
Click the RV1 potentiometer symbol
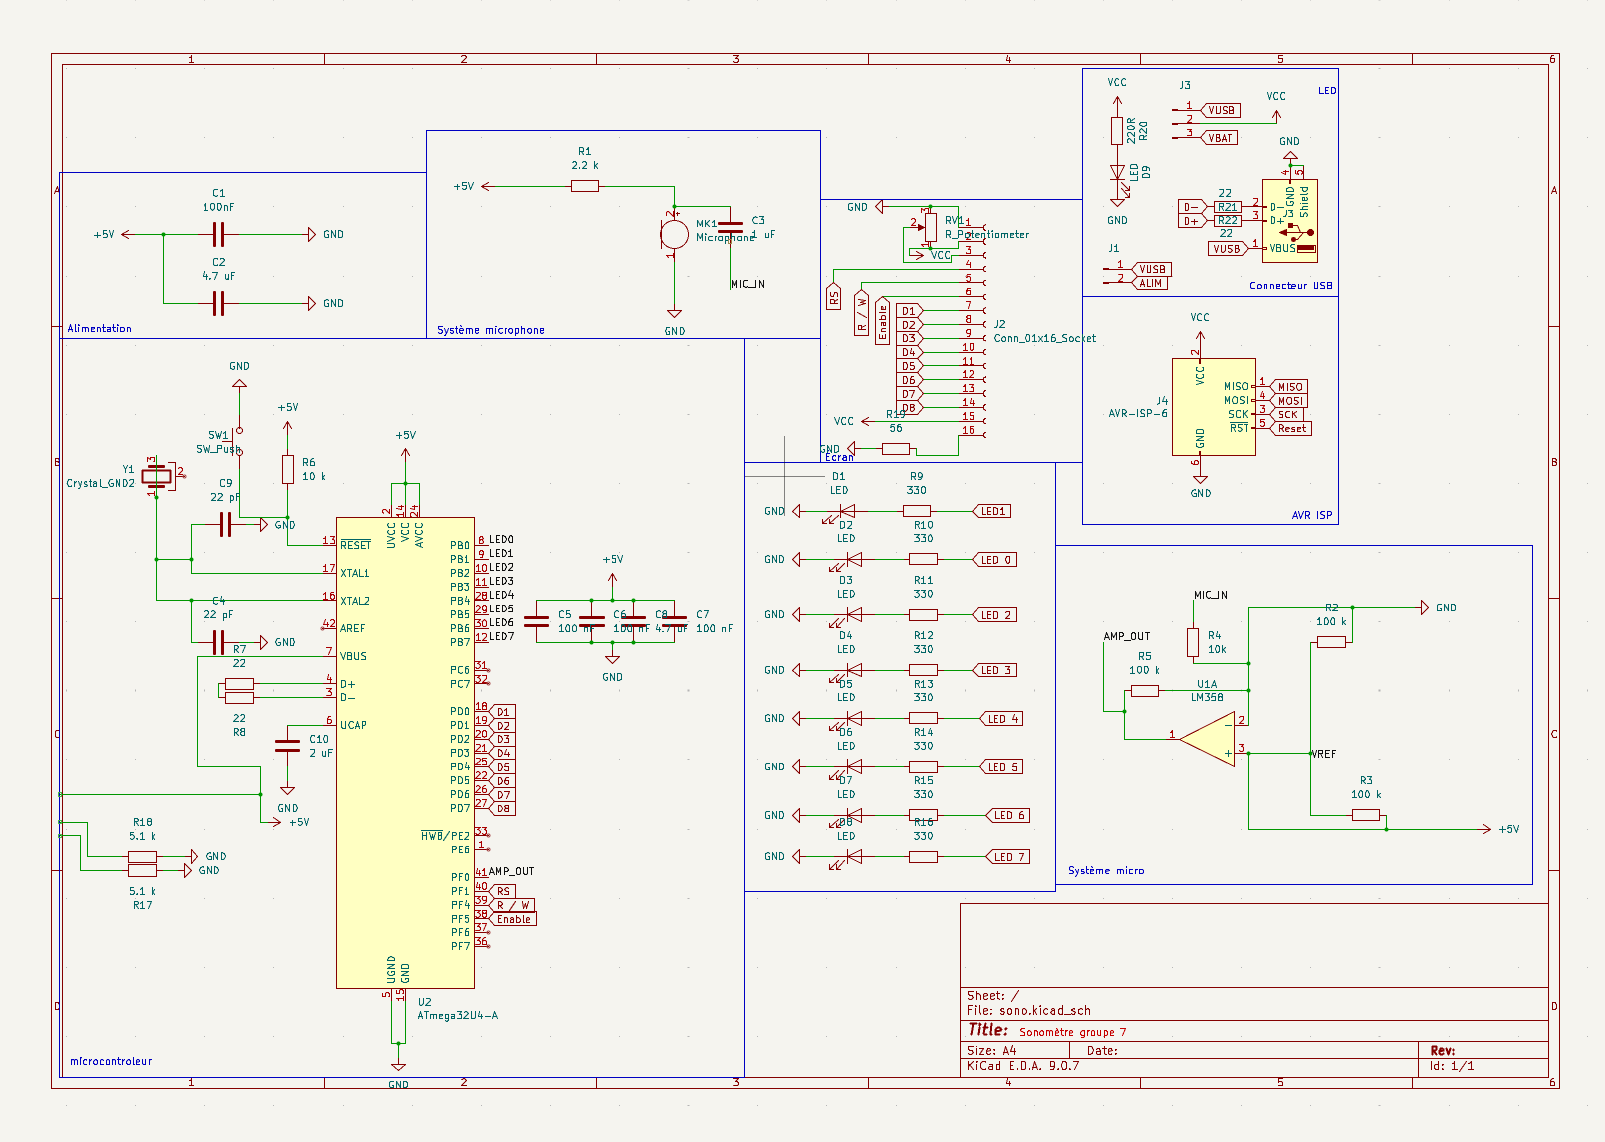pos(931,227)
